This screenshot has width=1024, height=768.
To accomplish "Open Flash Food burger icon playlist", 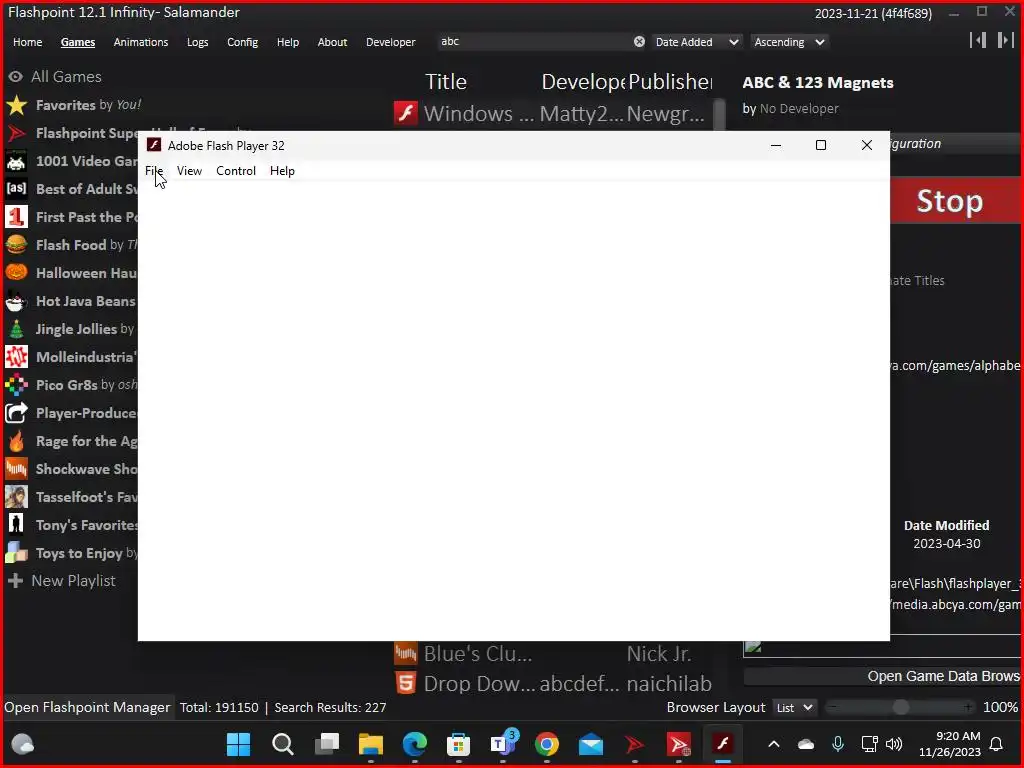I will point(16,245).
